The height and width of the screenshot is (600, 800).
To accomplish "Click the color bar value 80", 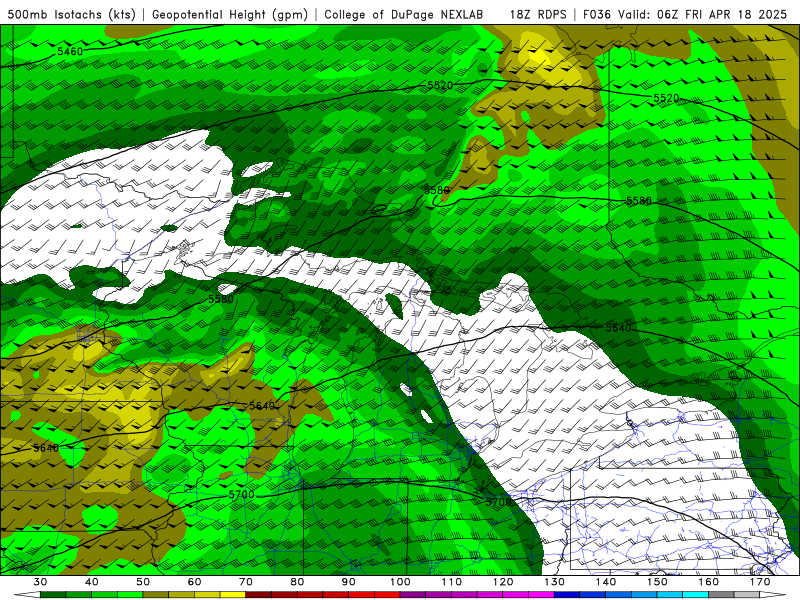I will 297,582.
